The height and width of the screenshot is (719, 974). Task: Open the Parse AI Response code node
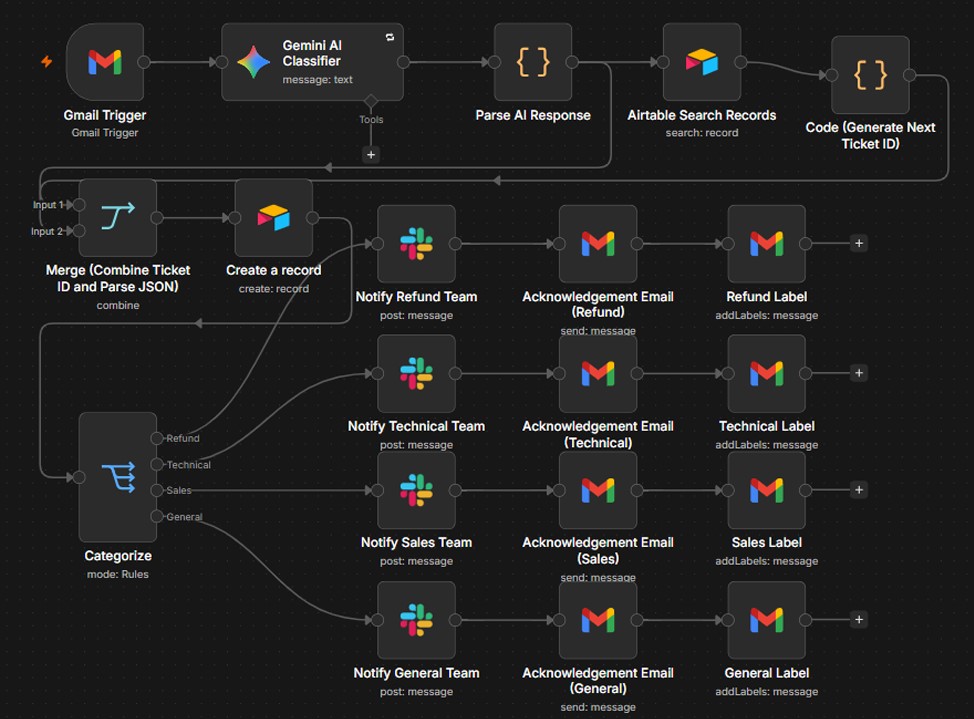point(533,62)
